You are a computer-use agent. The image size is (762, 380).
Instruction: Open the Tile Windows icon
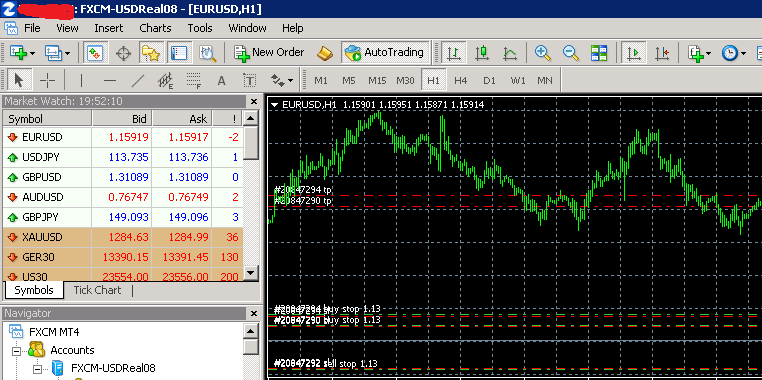tap(599, 52)
